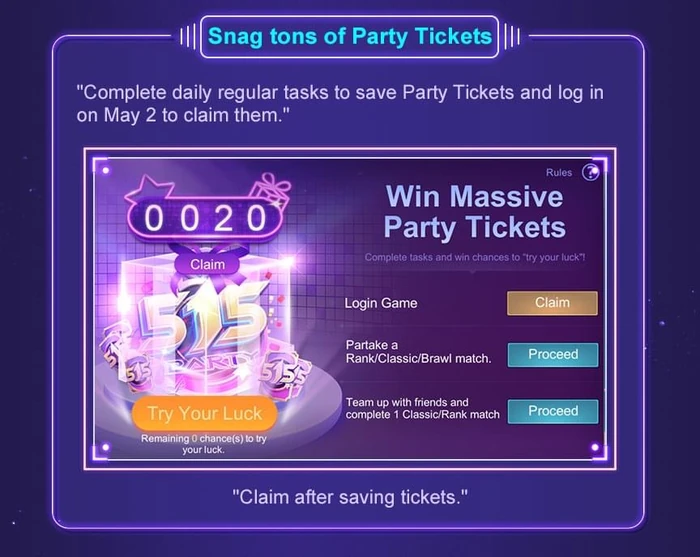Select the Login Game task text

[x=381, y=303]
